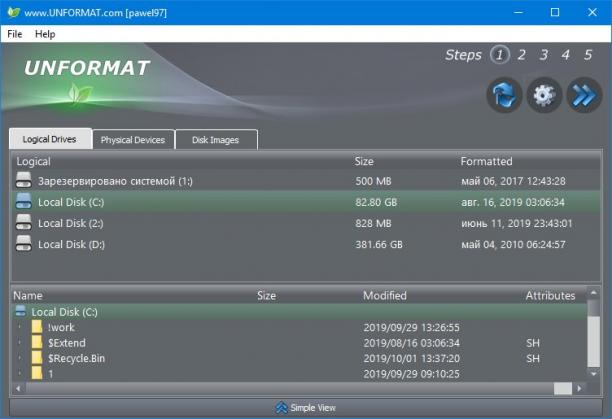This screenshot has height=419, width=612.
Task: Click the 82.80 GB size value
Action: point(376,202)
